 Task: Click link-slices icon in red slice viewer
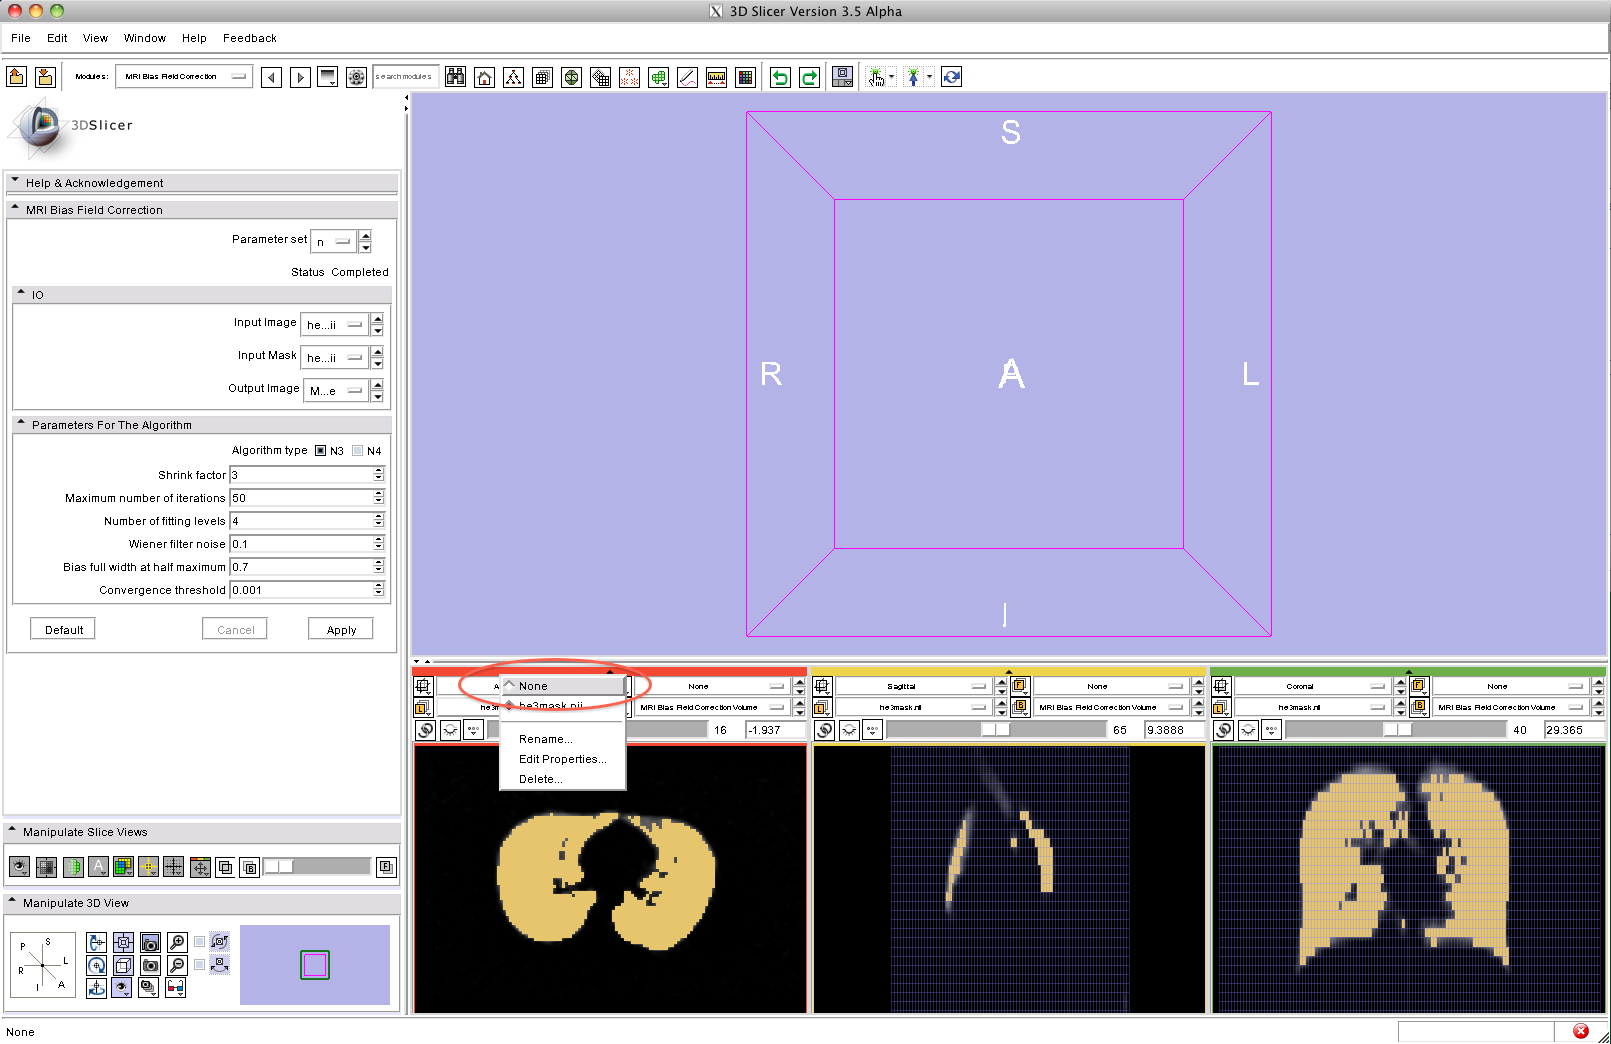coord(425,730)
